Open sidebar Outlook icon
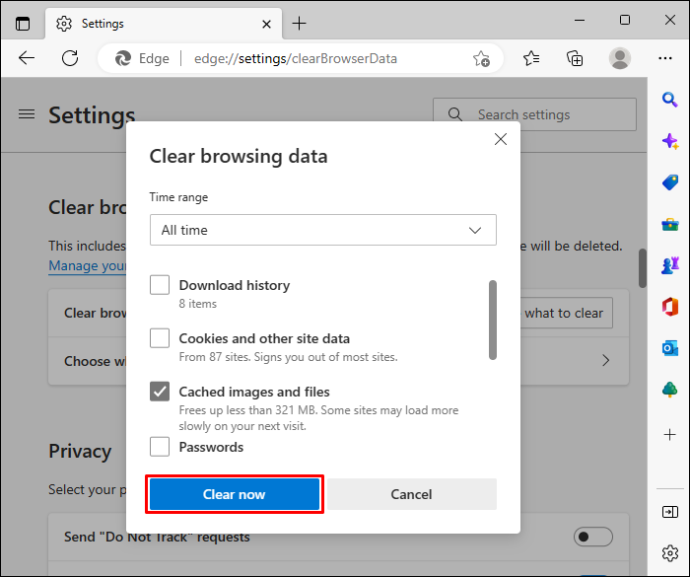This screenshot has width=690, height=577. point(670,348)
